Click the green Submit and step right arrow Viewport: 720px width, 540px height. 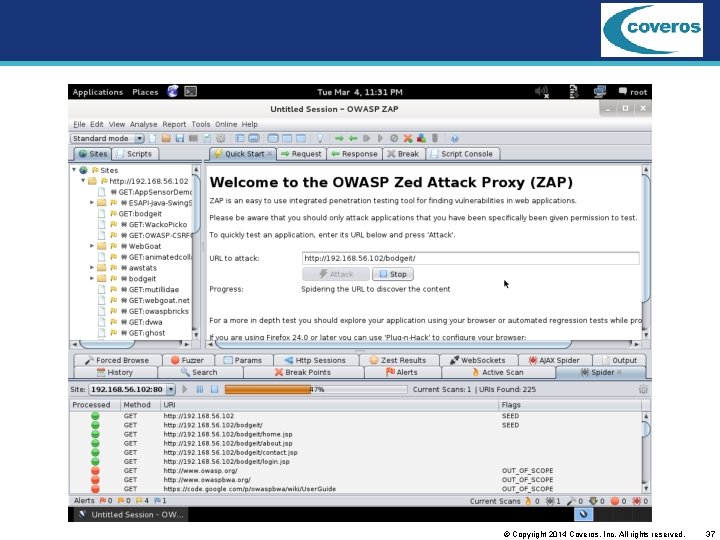(339, 138)
